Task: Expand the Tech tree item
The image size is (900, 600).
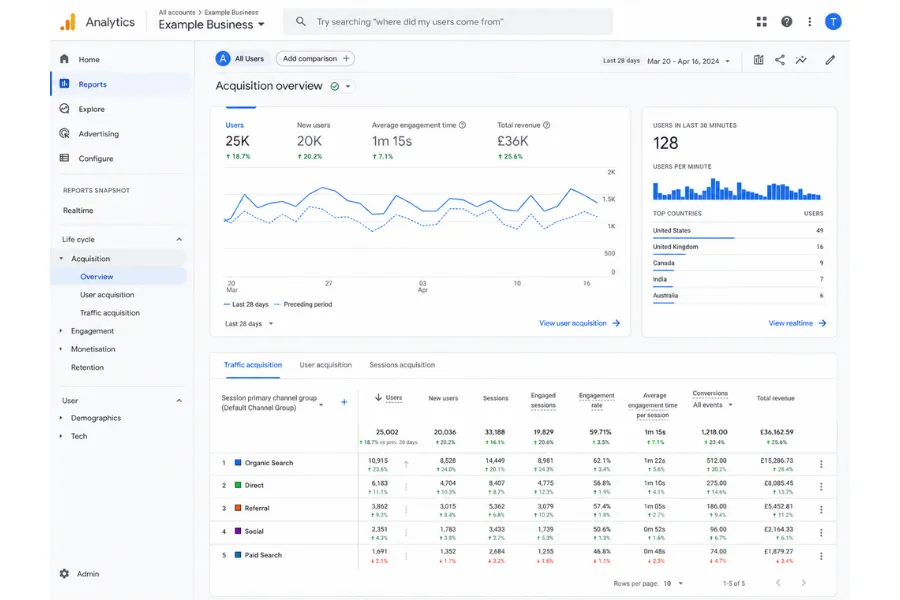Action: click(61, 436)
